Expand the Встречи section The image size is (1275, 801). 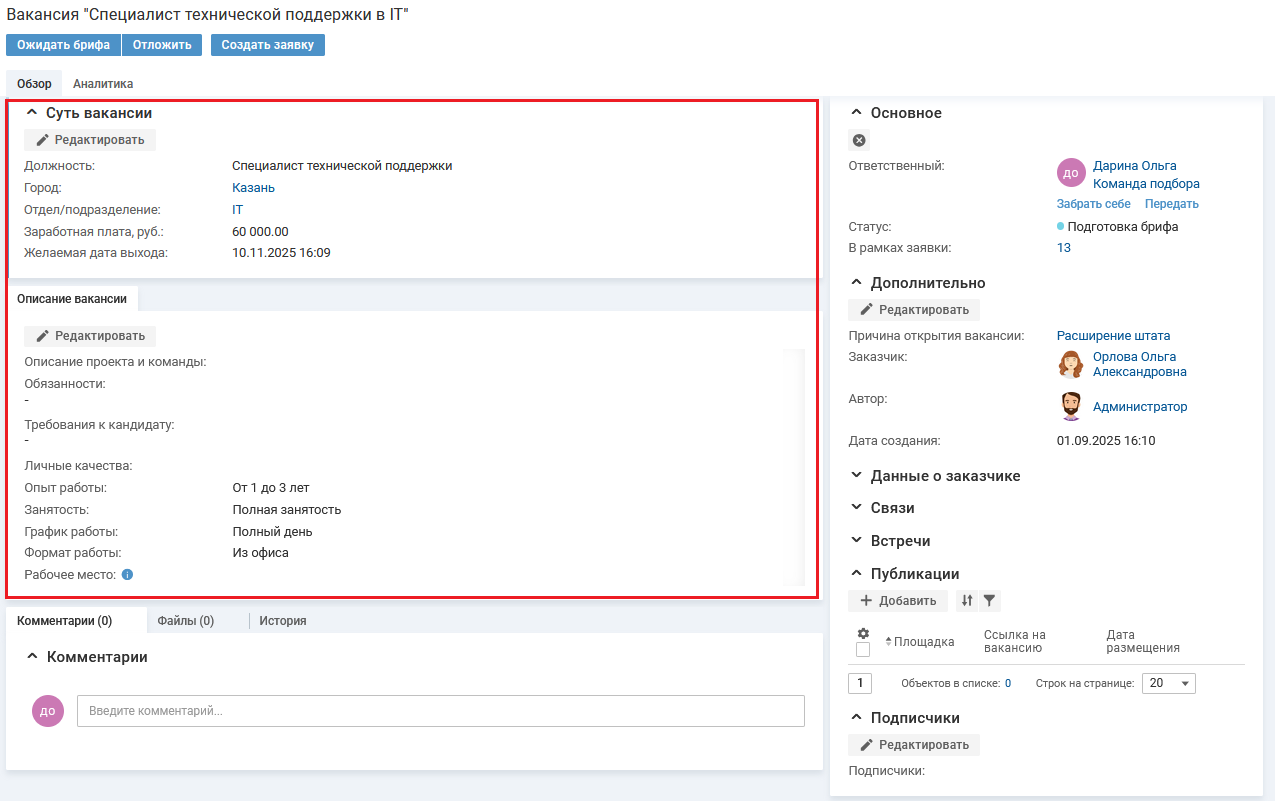900,541
